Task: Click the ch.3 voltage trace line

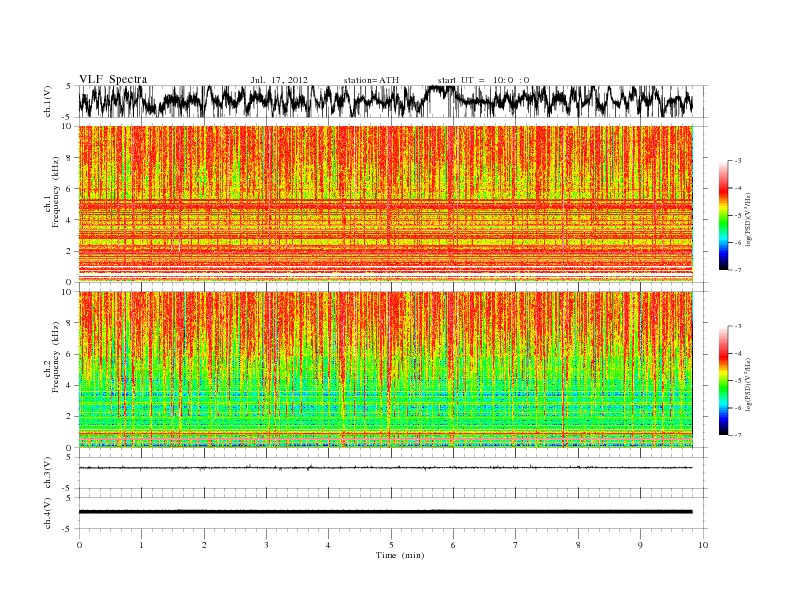Action: point(385,468)
